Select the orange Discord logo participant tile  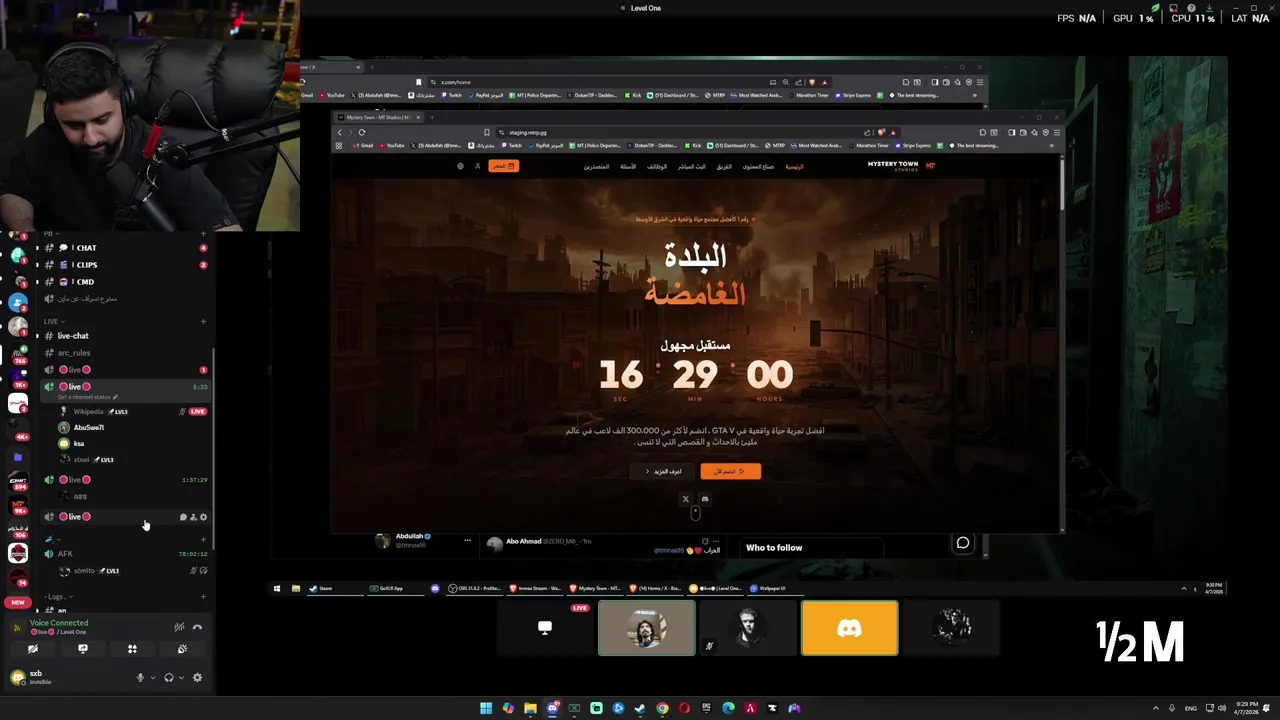click(x=849, y=628)
